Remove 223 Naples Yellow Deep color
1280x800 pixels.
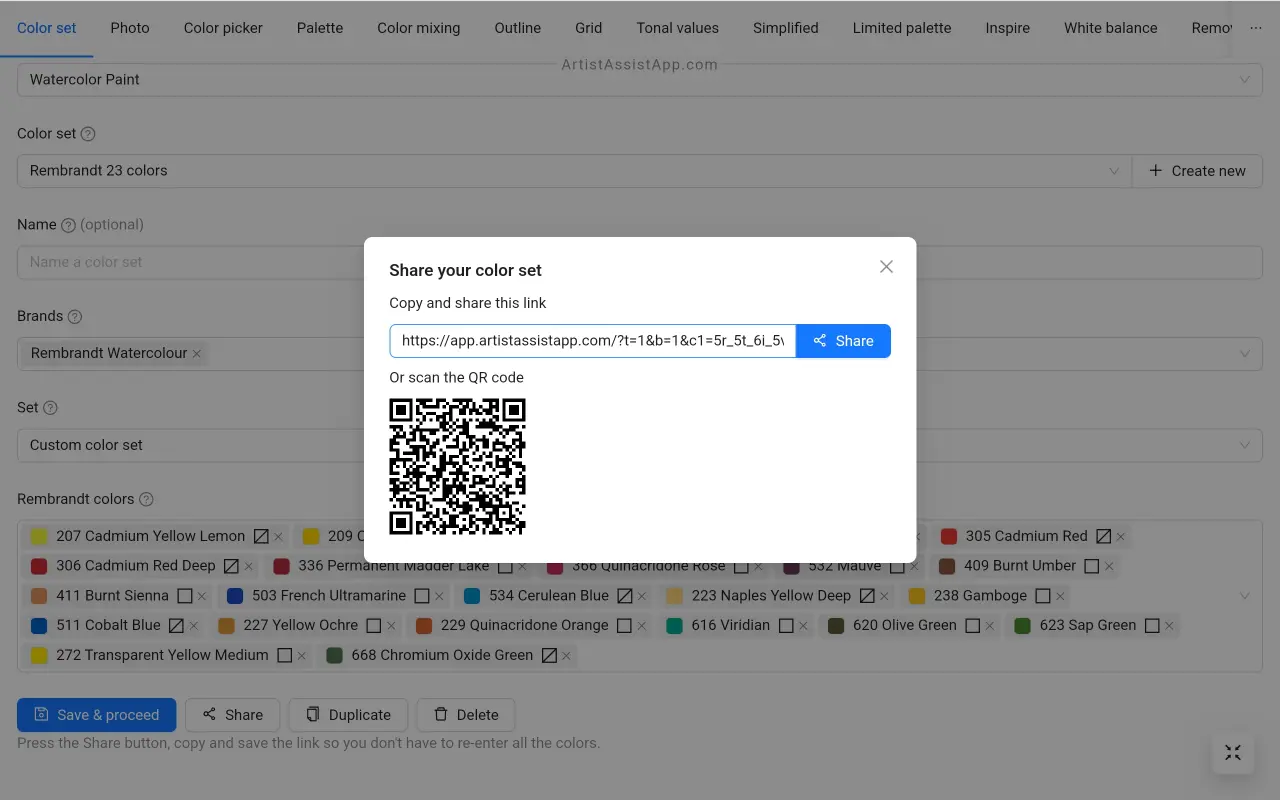click(x=885, y=596)
